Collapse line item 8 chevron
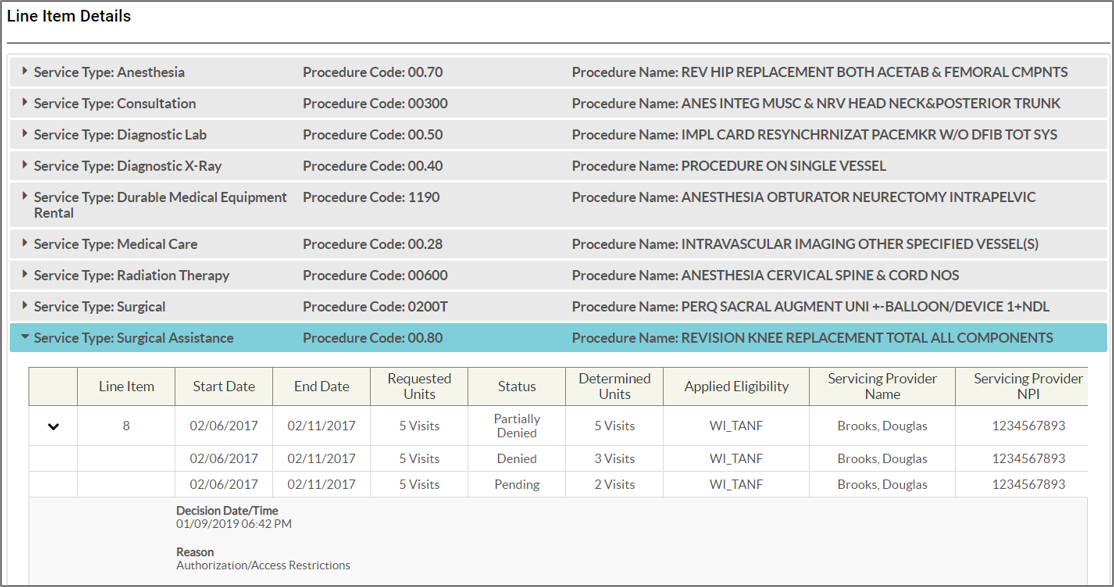1114x587 pixels. coord(54,427)
